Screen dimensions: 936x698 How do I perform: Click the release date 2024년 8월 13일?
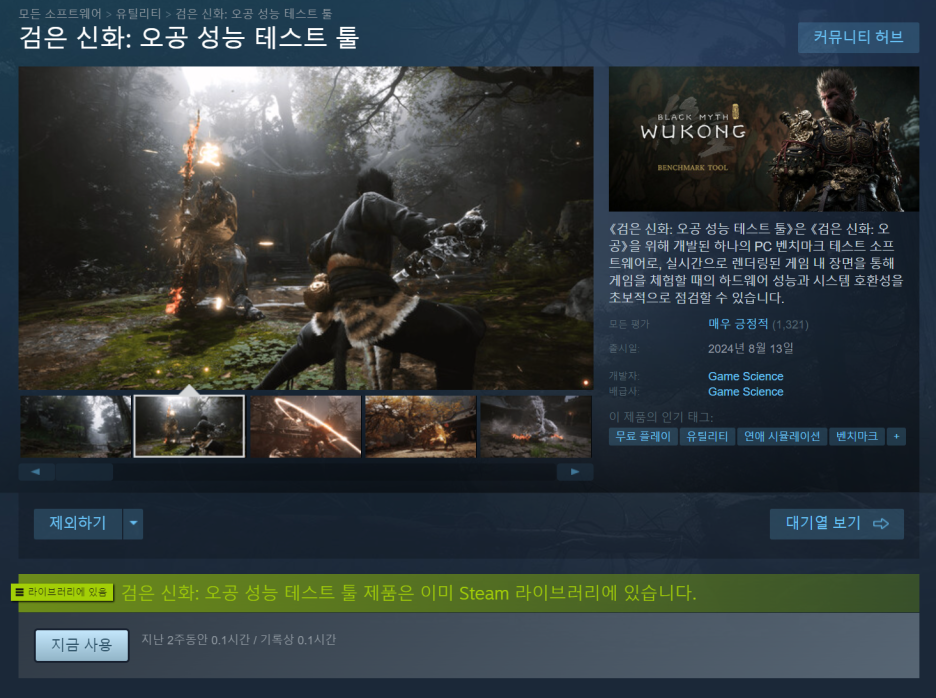[750, 349]
